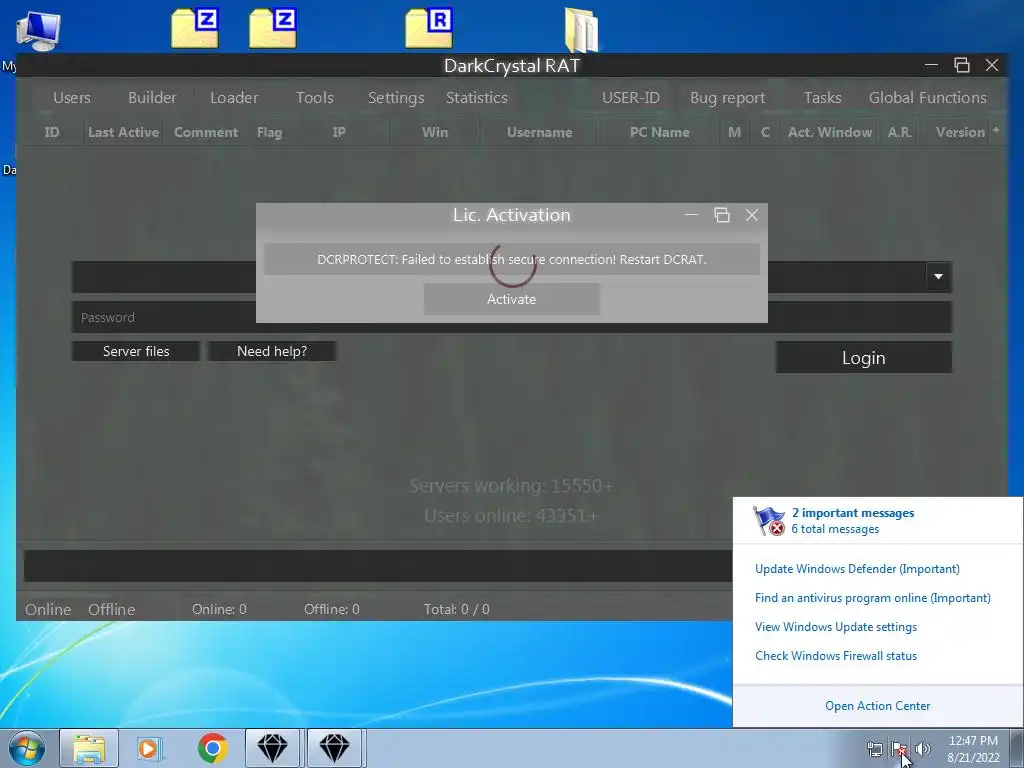
Task: Select the My Computer desktop icon
Action: point(38,31)
